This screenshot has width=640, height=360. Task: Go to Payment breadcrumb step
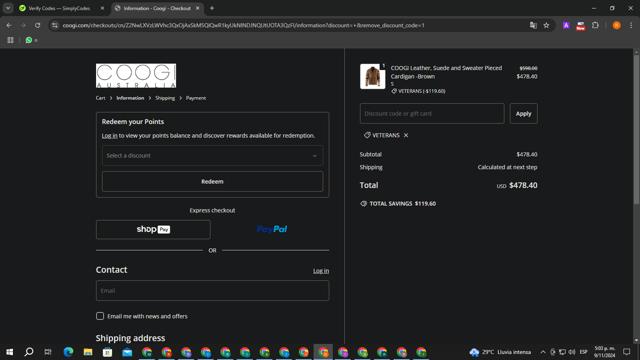point(196,98)
